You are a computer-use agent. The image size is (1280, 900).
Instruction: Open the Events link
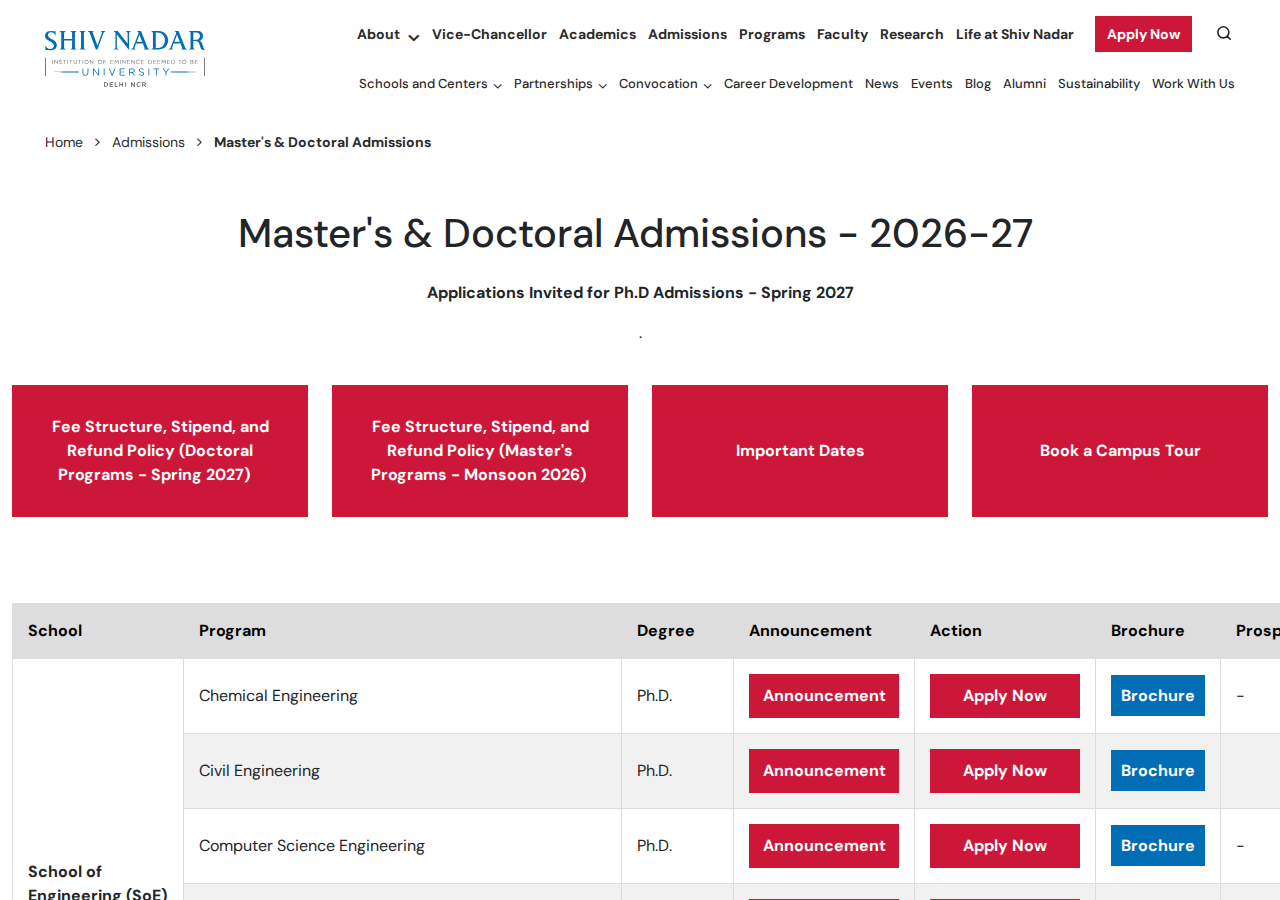point(931,84)
